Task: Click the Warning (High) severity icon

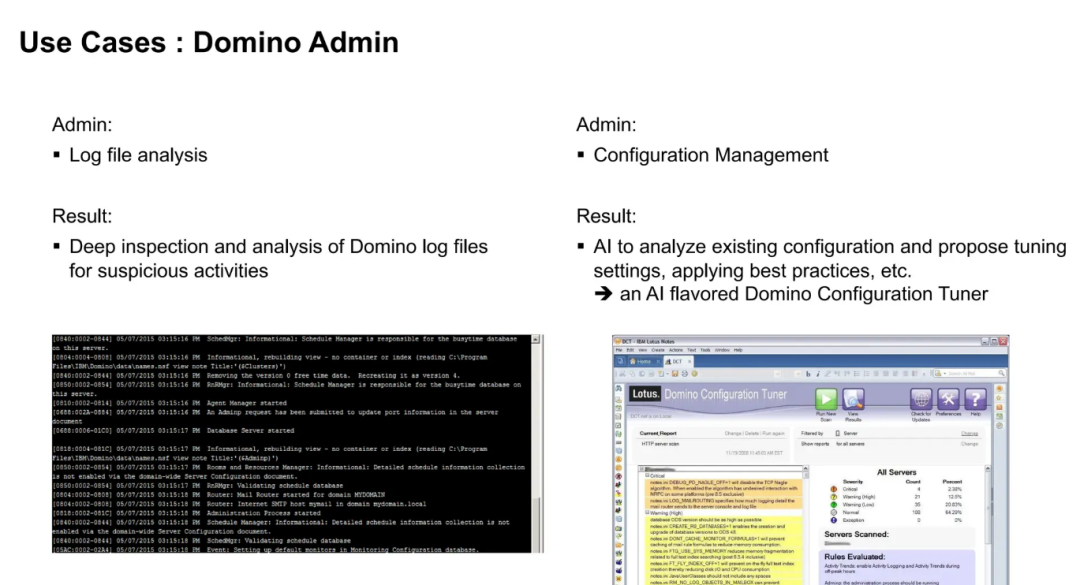Action: pyautogui.click(x=834, y=497)
